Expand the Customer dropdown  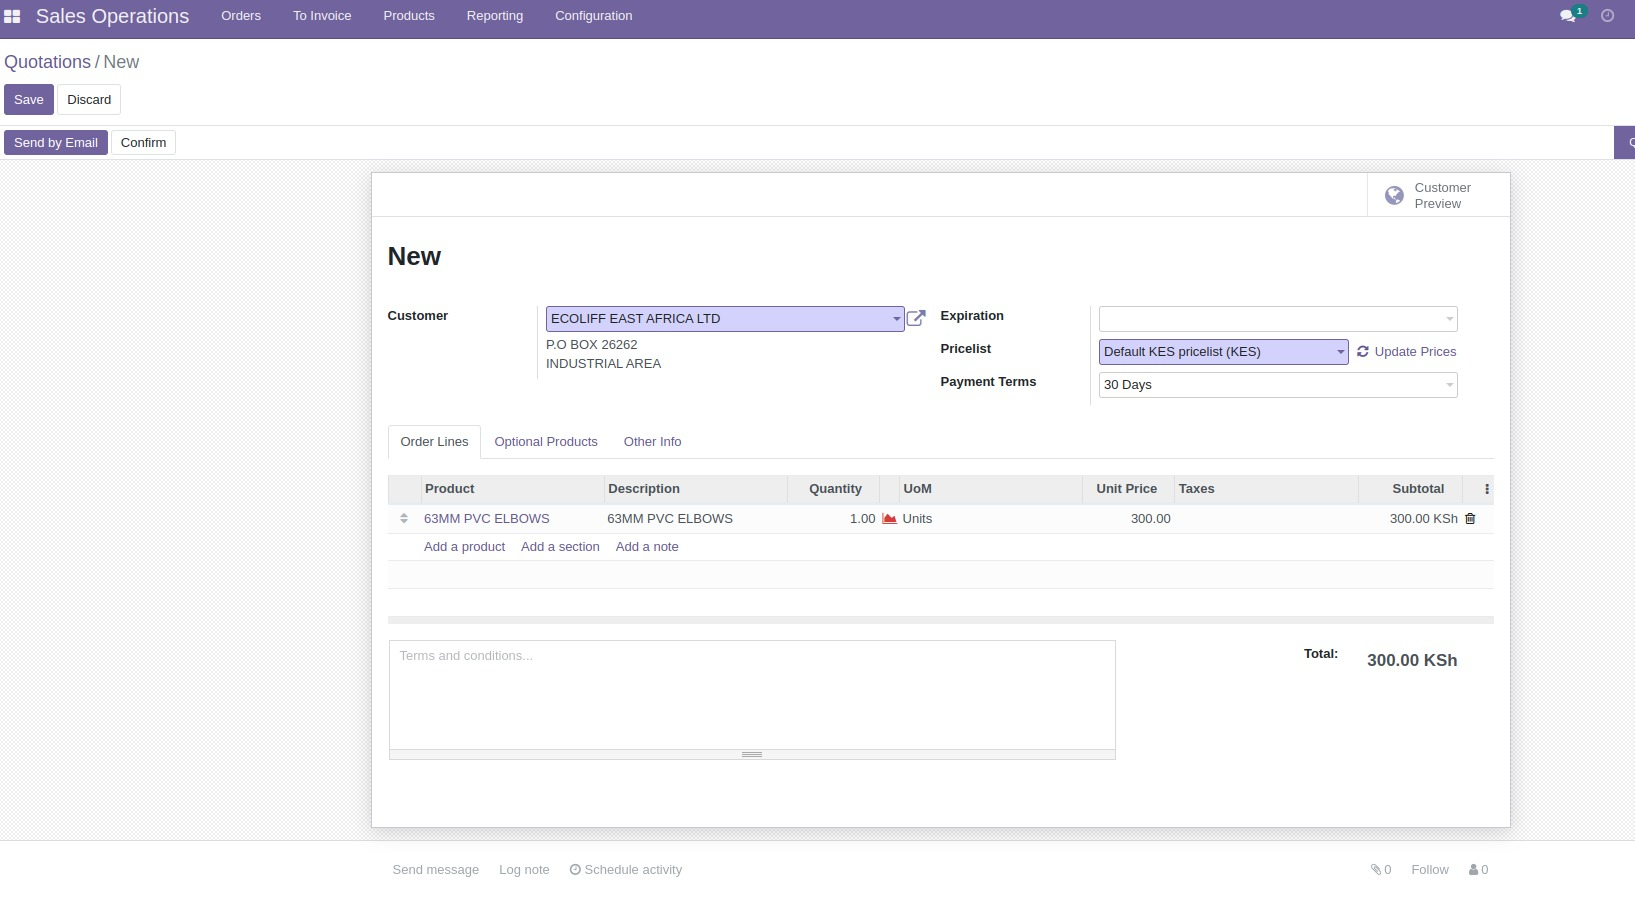pos(896,319)
